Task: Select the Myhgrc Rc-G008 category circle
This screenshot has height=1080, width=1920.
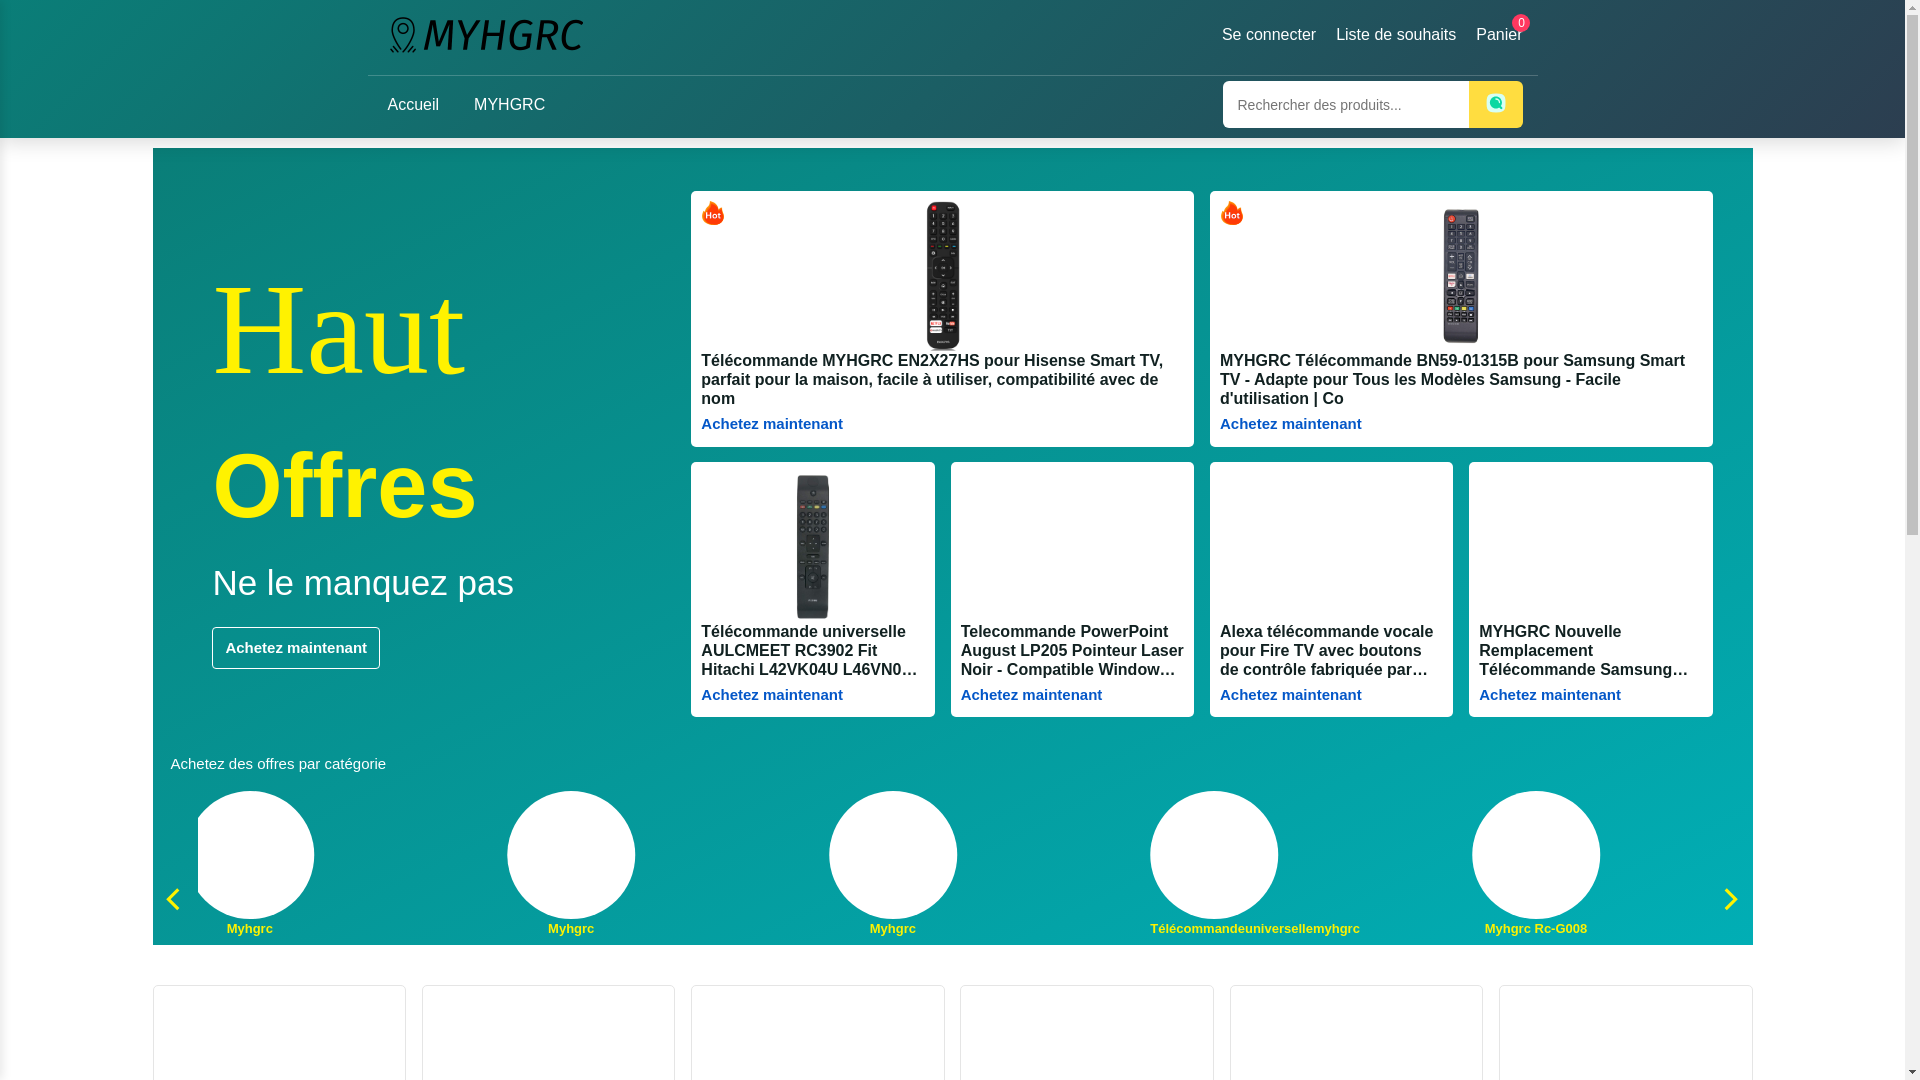Action: pos(1535,855)
